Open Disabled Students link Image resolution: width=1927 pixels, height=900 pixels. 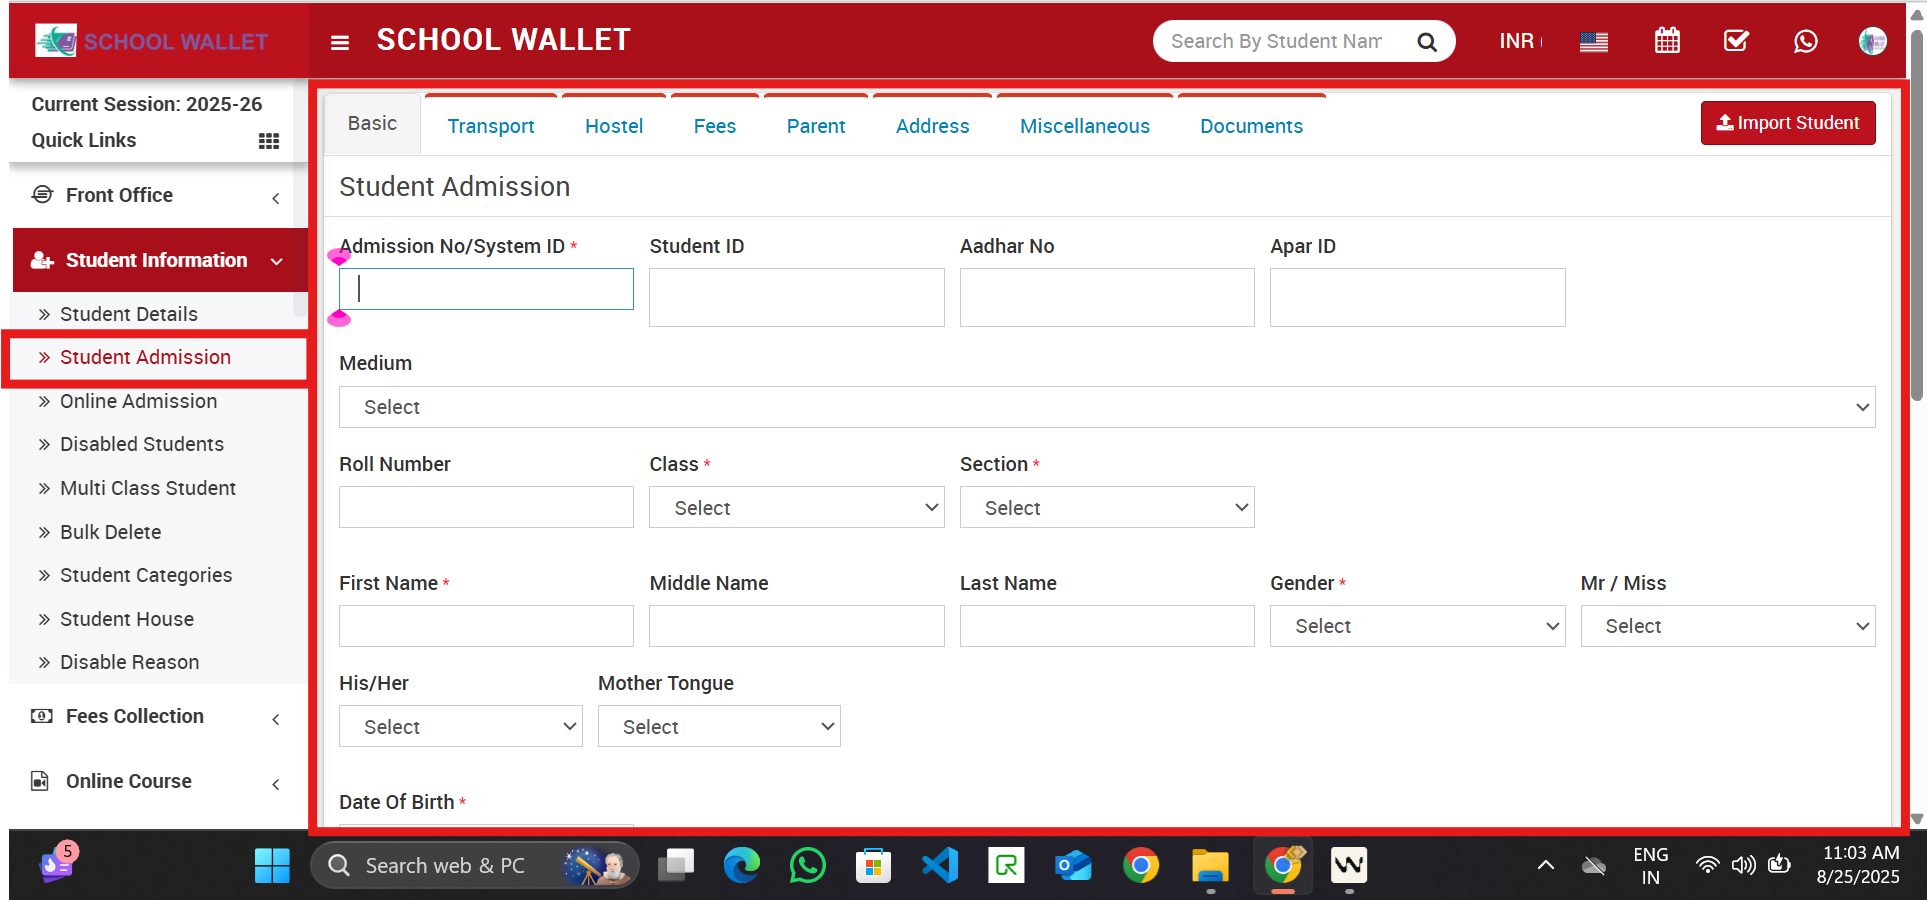[142, 444]
